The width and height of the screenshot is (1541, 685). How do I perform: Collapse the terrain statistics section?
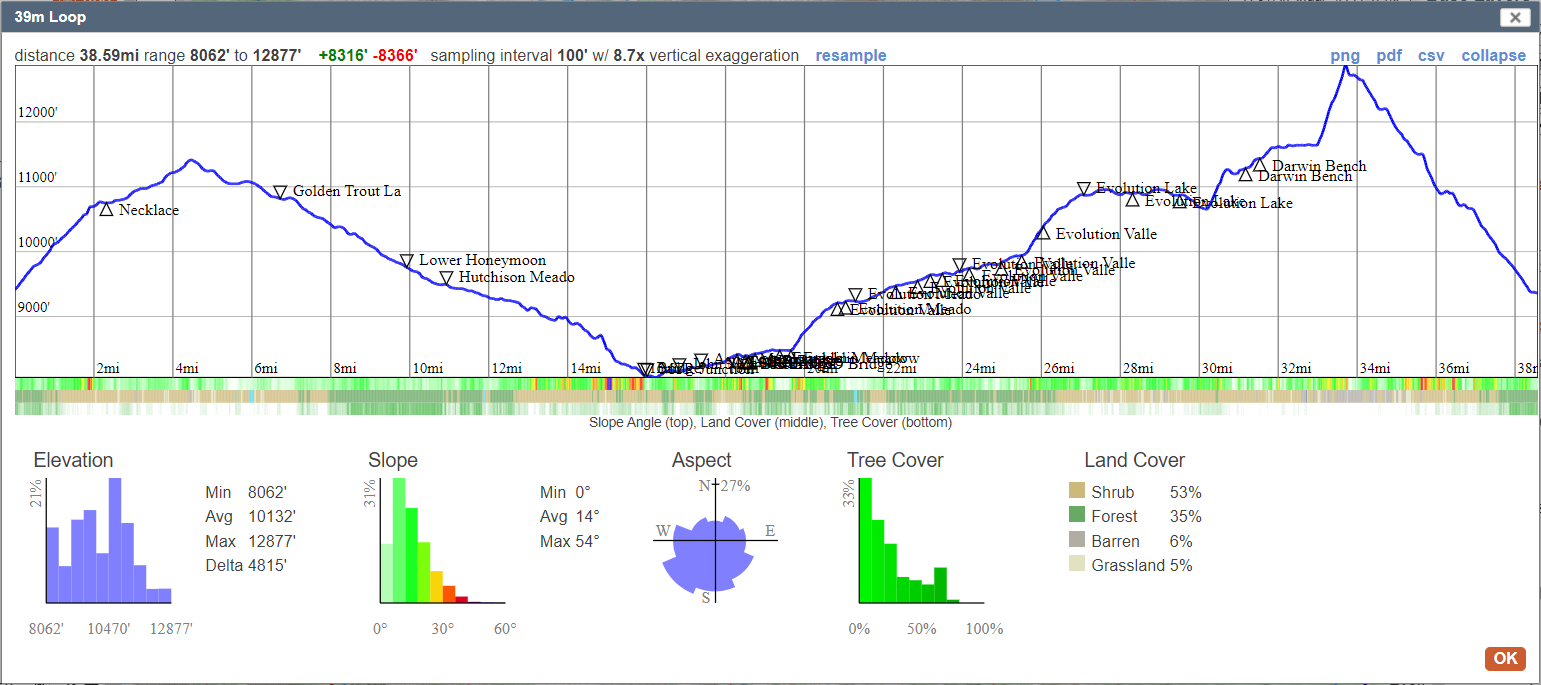click(1494, 56)
